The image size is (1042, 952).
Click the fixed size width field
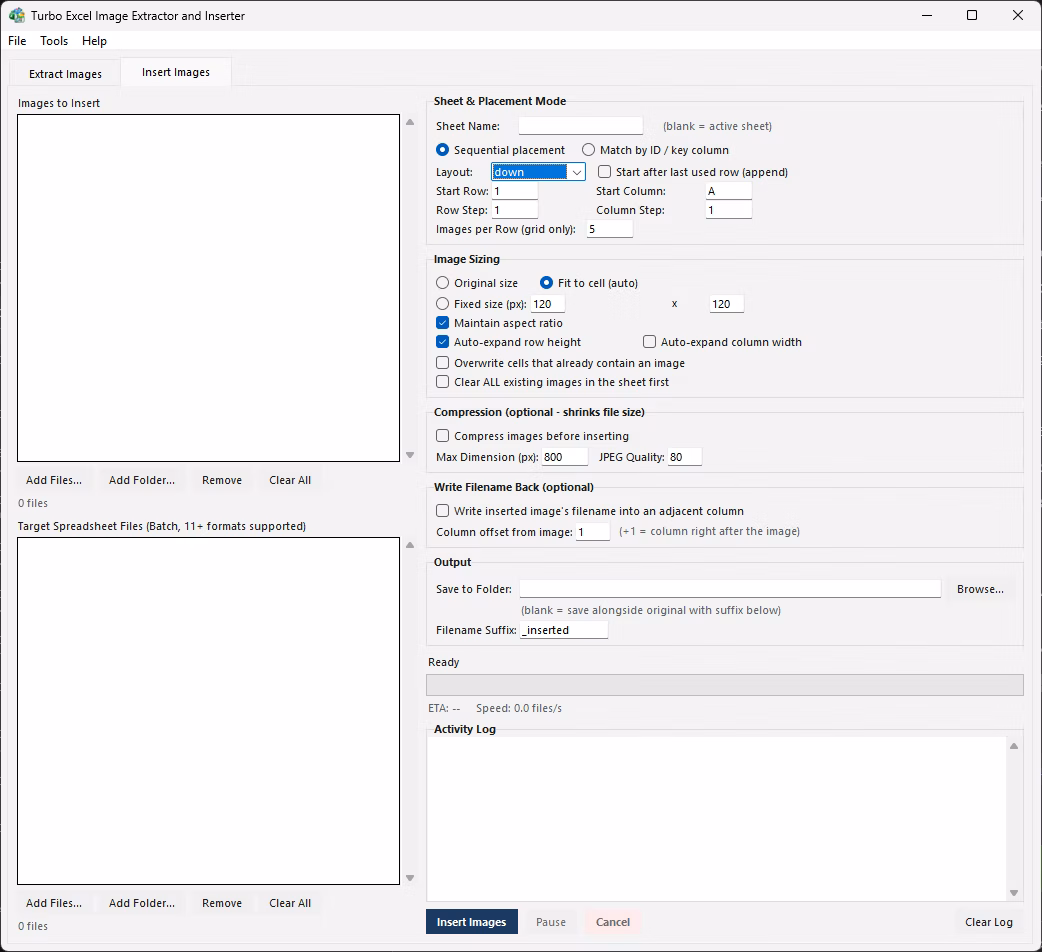tap(548, 304)
